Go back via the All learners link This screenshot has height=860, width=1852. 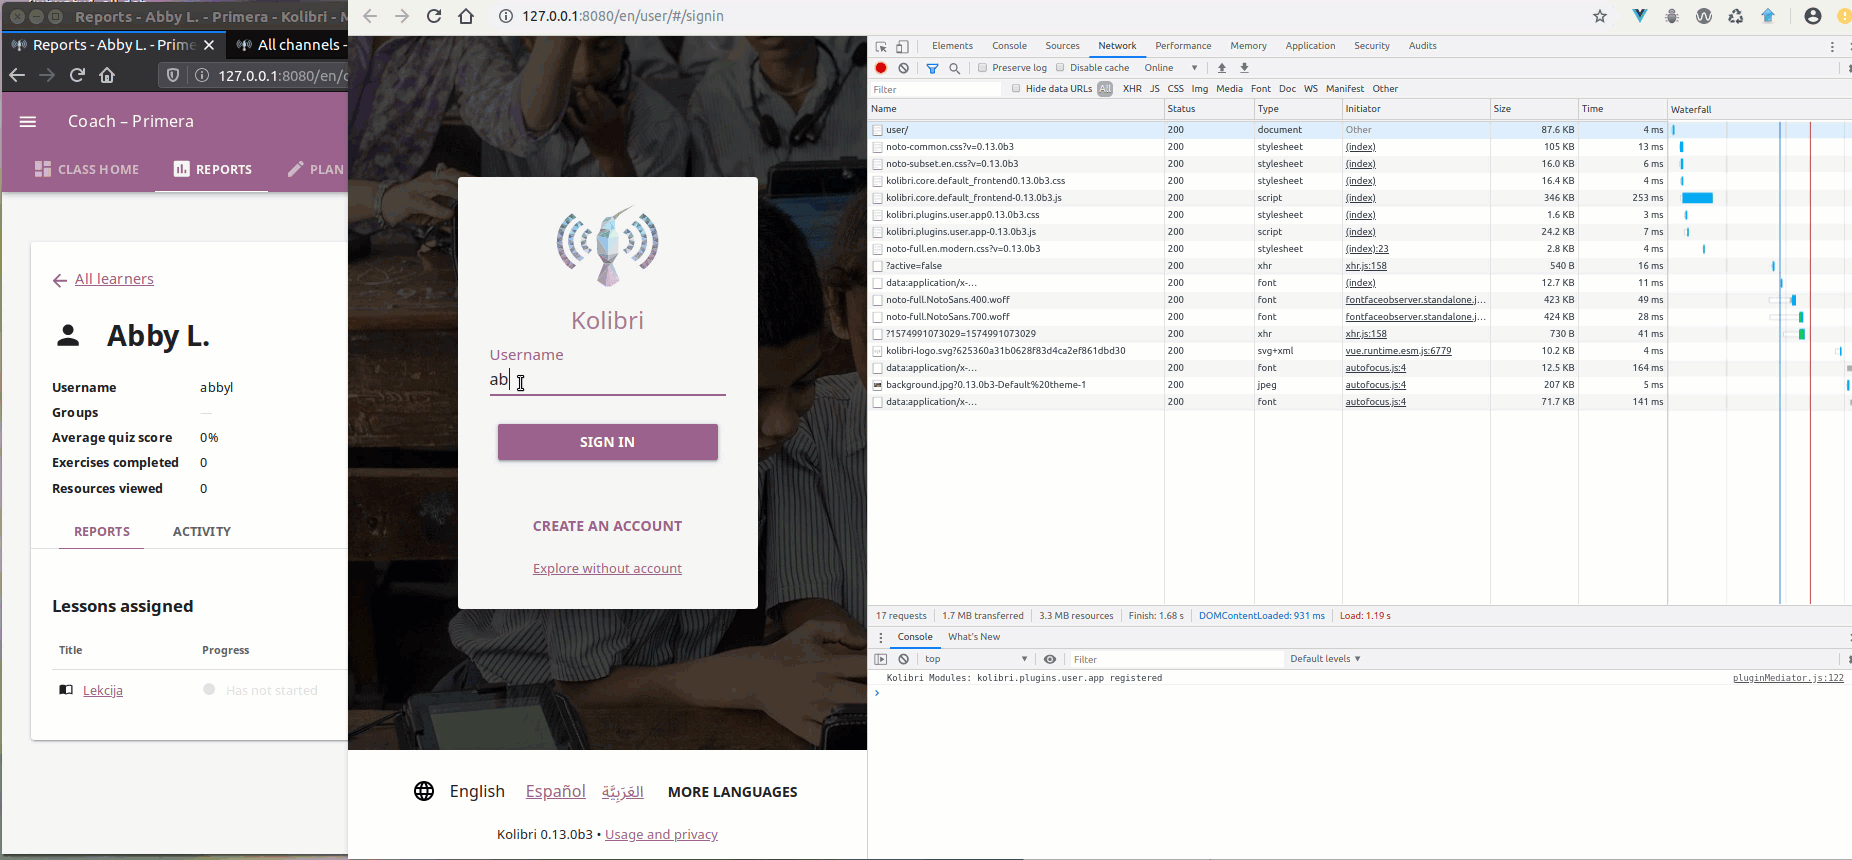tap(114, 279)
